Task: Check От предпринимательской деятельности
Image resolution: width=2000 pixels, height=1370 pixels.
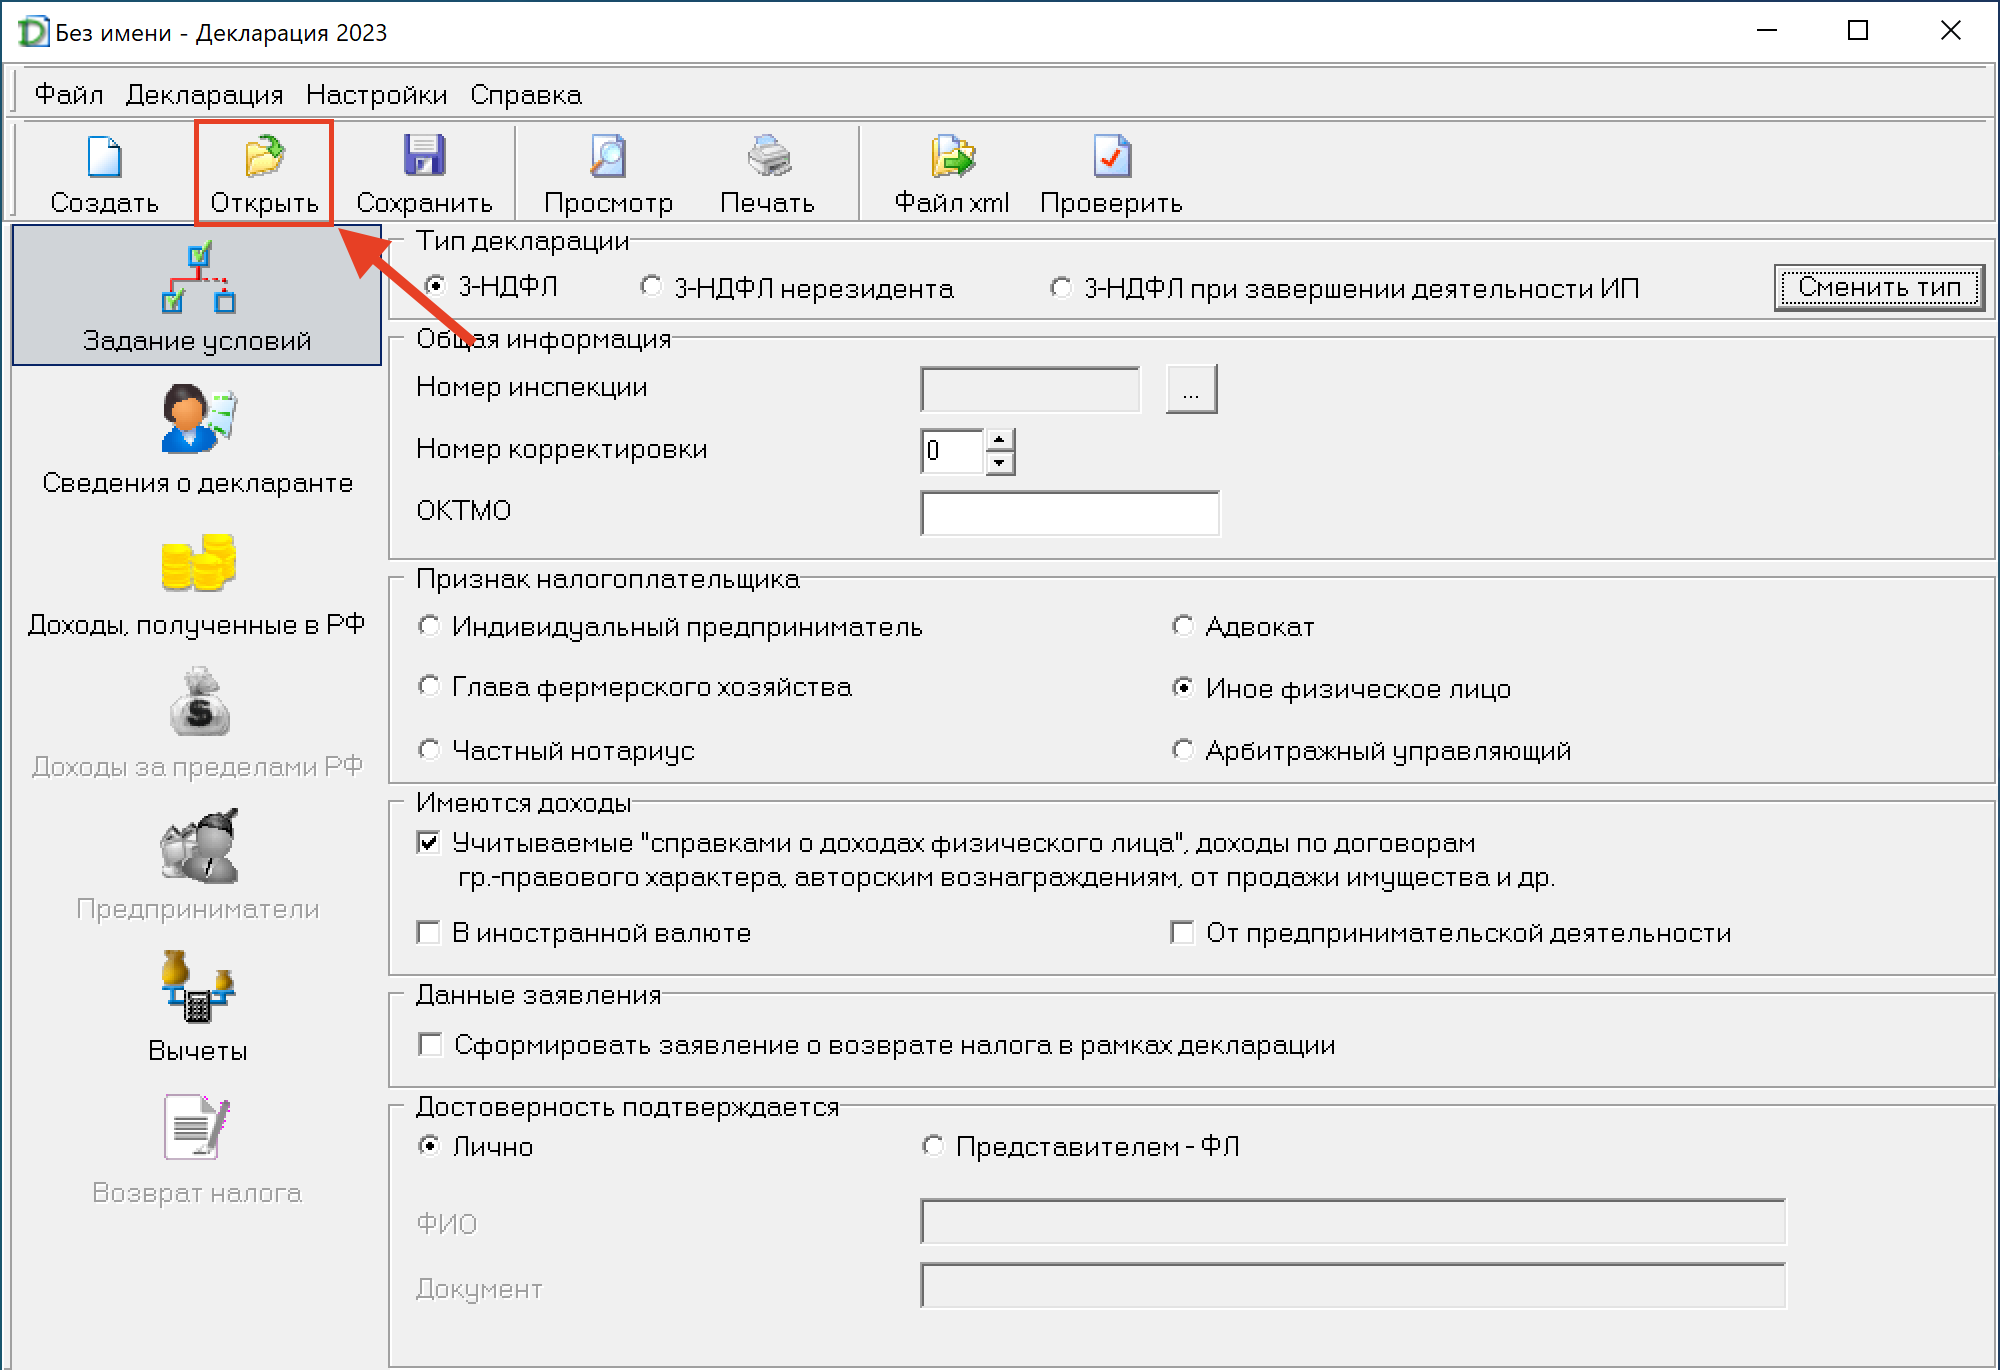Action: pyautogui.click(x=1182, y=933)
